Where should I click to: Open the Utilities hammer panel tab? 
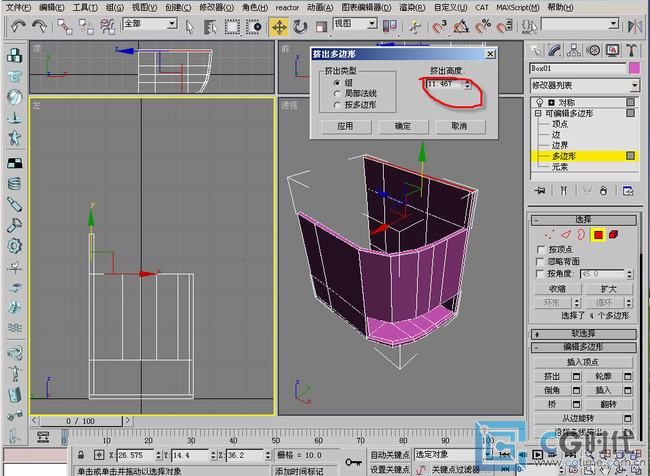pyautogui.click(x=631, y=51)
